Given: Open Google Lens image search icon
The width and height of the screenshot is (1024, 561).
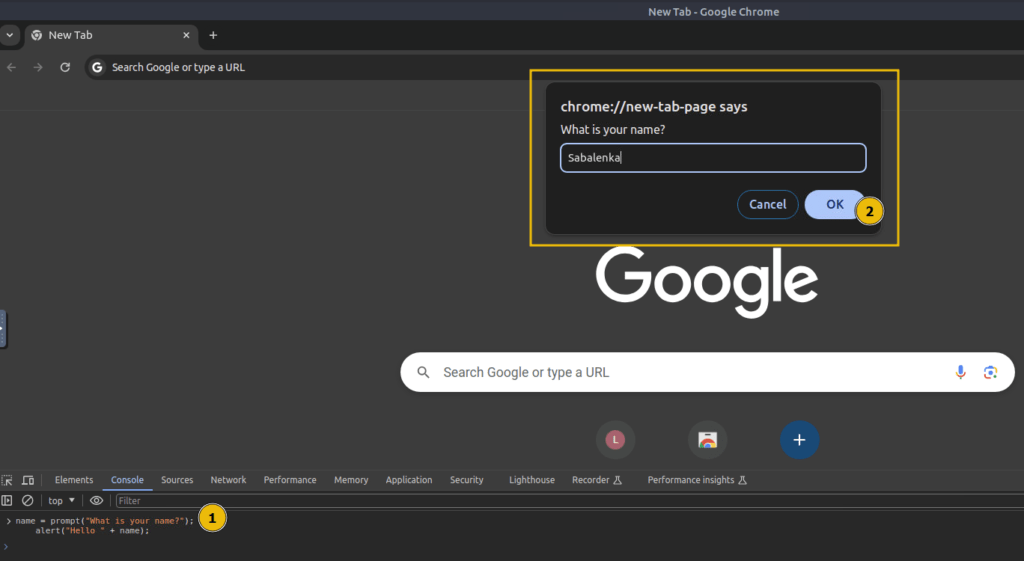Looking at the screenshot, I should pos(990,372).
